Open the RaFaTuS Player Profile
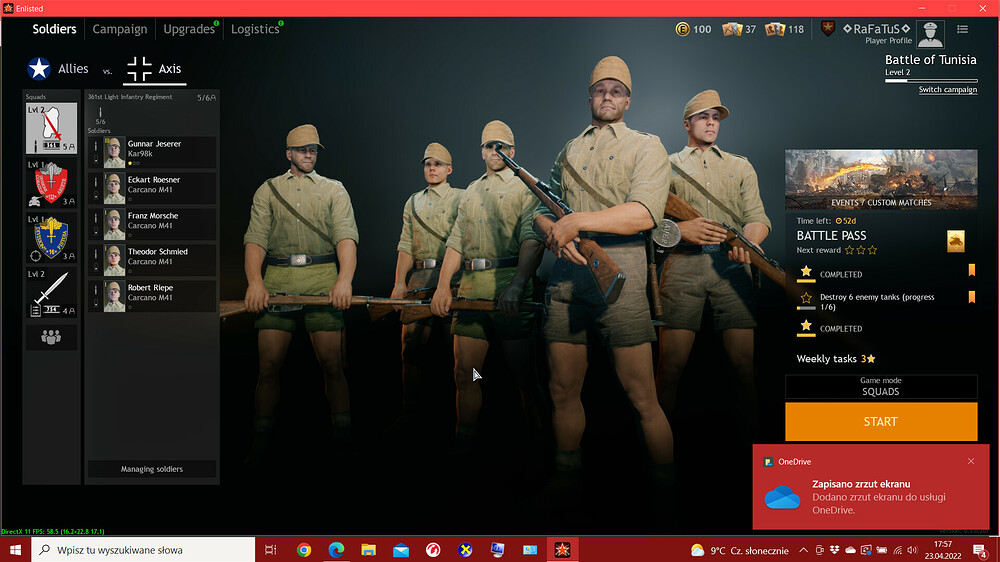Image resolution: width=1000 pixels, height=562 pixels. pyautogui.click(x=877, y=33)
